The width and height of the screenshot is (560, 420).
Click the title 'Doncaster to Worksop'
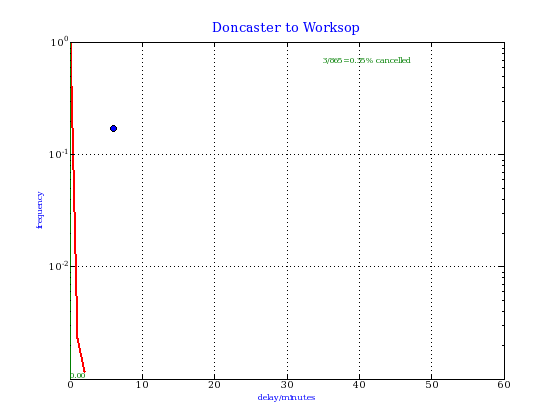pyautogui.click(x=286, y=28)
